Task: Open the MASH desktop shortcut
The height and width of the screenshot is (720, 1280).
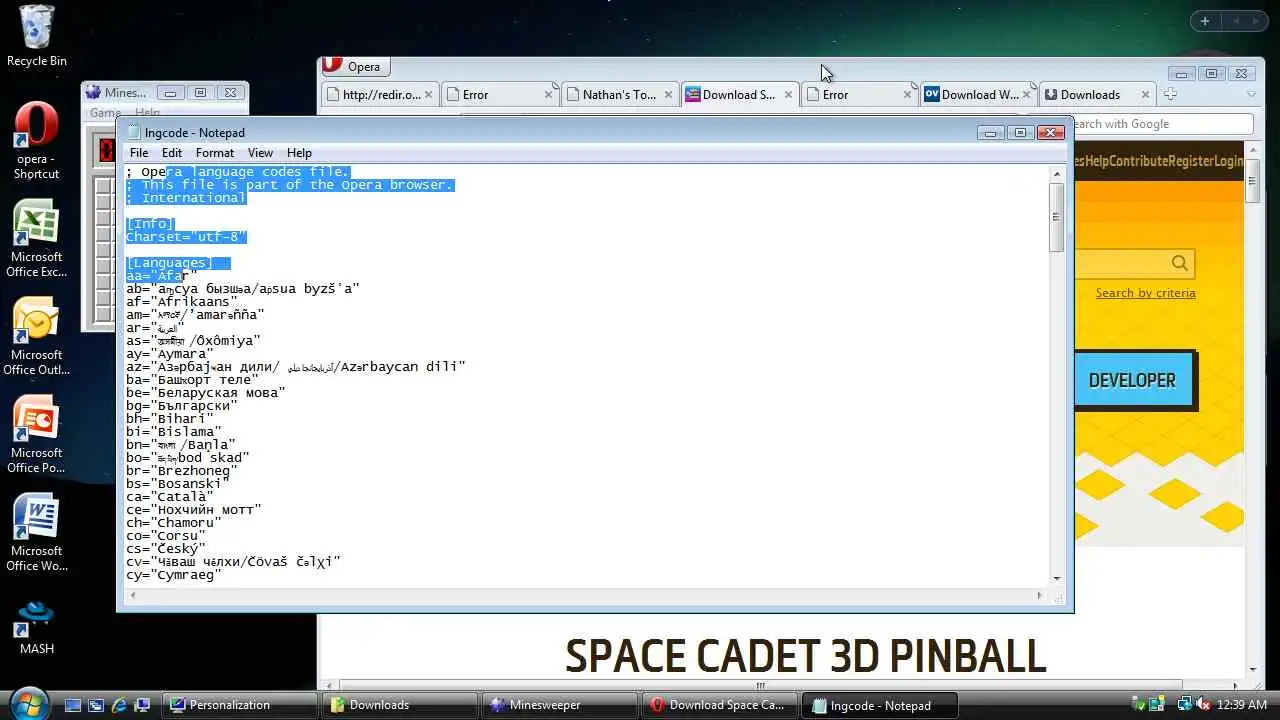Action: [x=36, y=627]
